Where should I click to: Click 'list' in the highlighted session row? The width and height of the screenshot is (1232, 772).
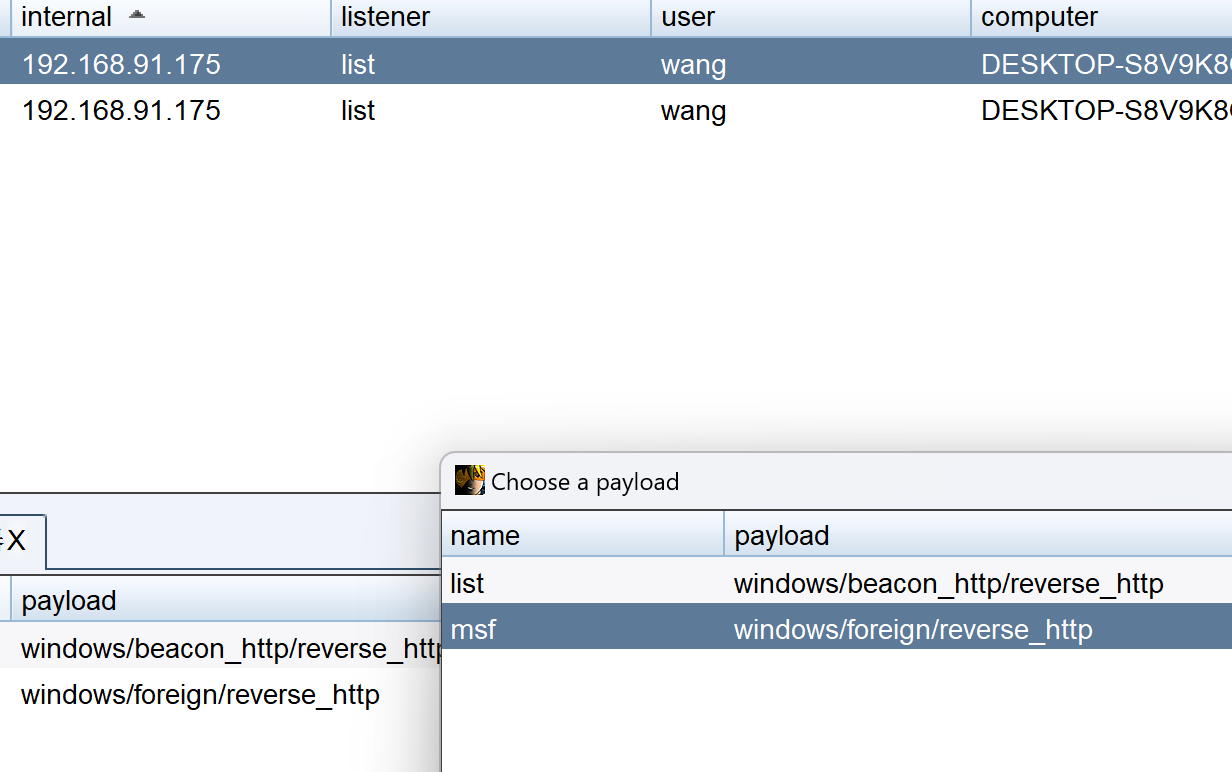(x=358, y=64)
